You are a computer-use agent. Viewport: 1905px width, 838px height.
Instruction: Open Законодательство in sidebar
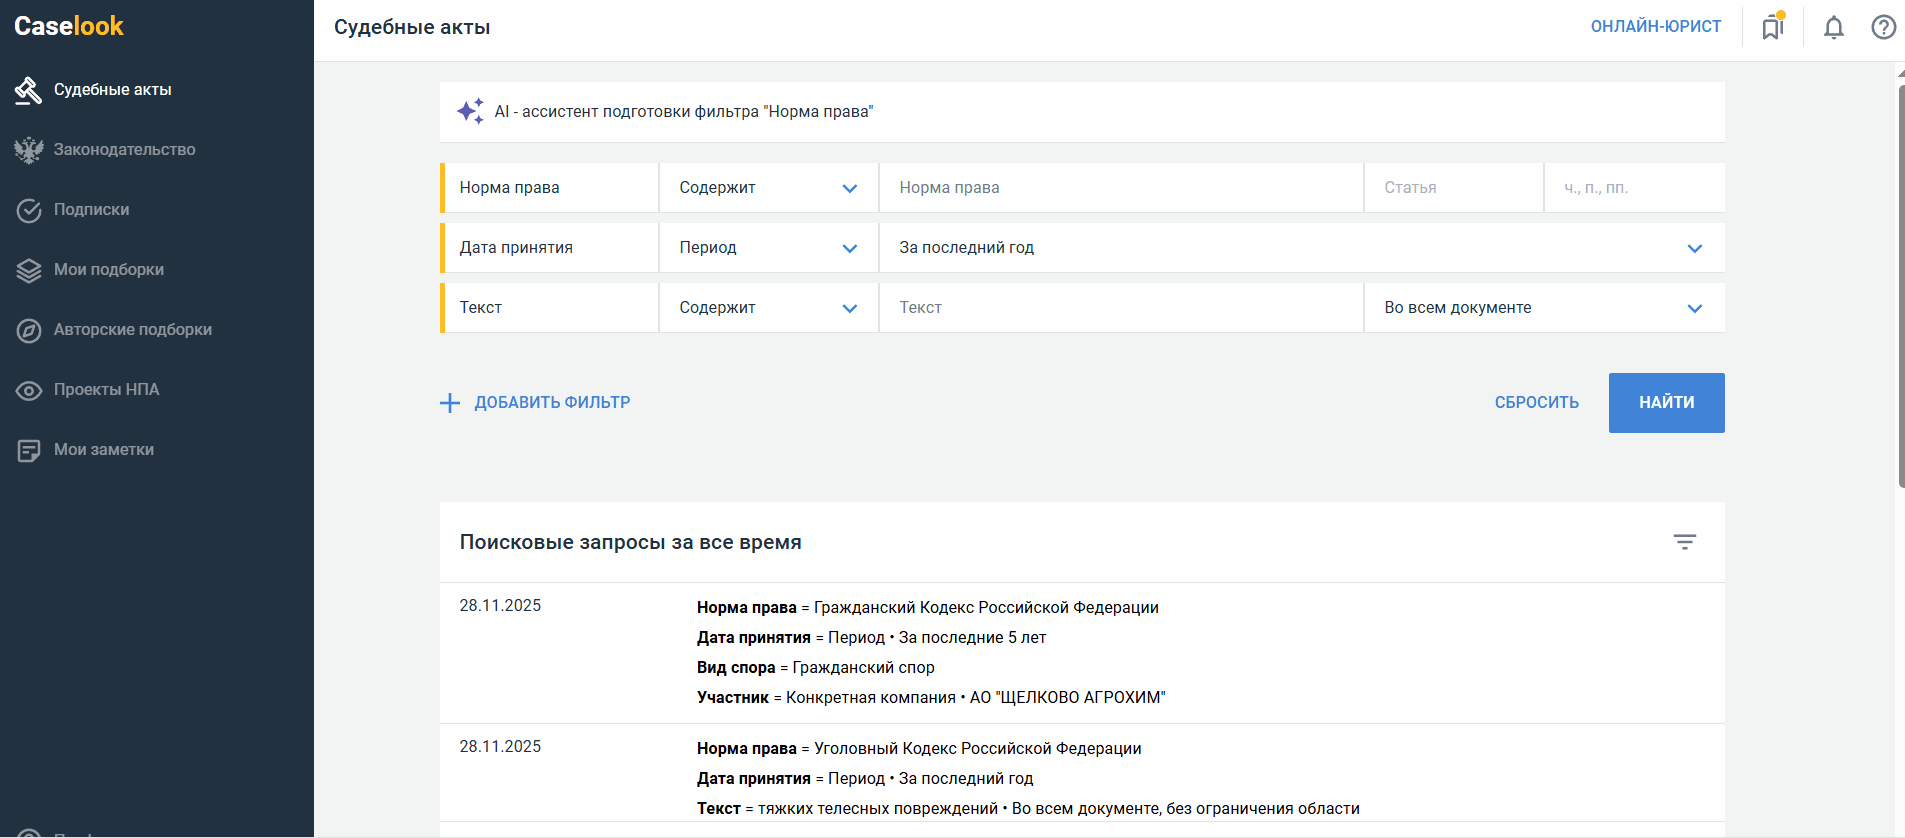[x=124, y=150]
